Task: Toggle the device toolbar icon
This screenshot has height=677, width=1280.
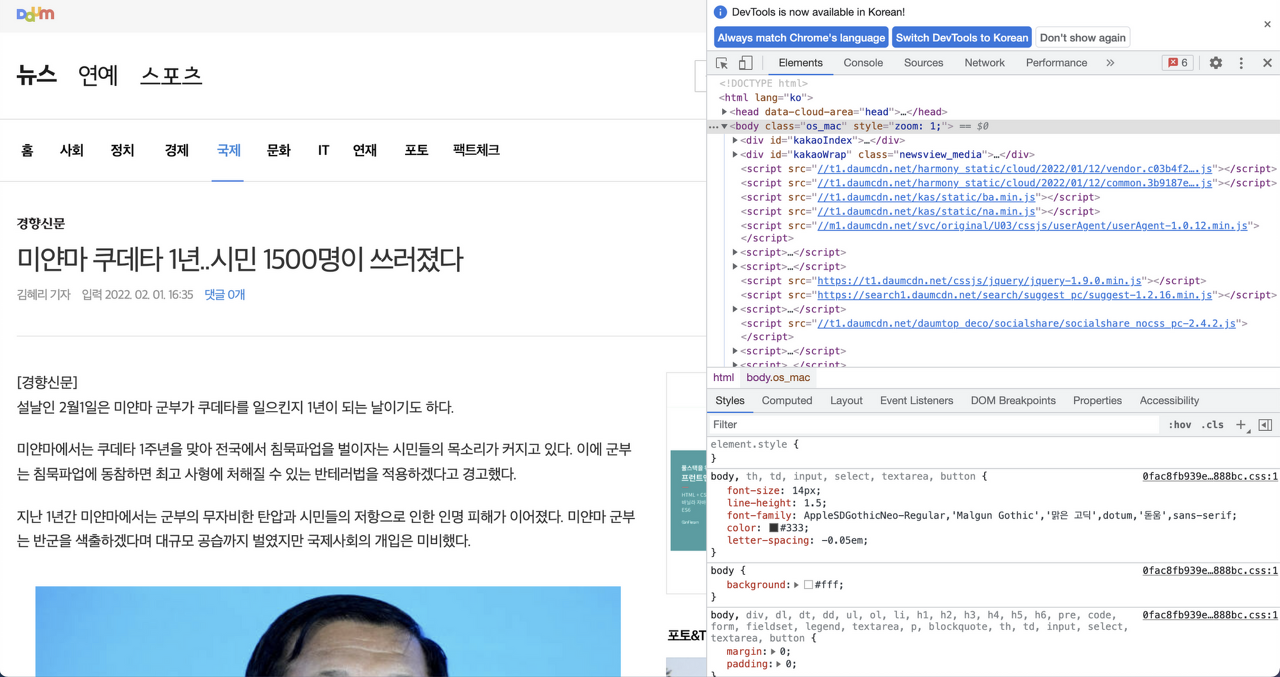Action: [745, 63]
